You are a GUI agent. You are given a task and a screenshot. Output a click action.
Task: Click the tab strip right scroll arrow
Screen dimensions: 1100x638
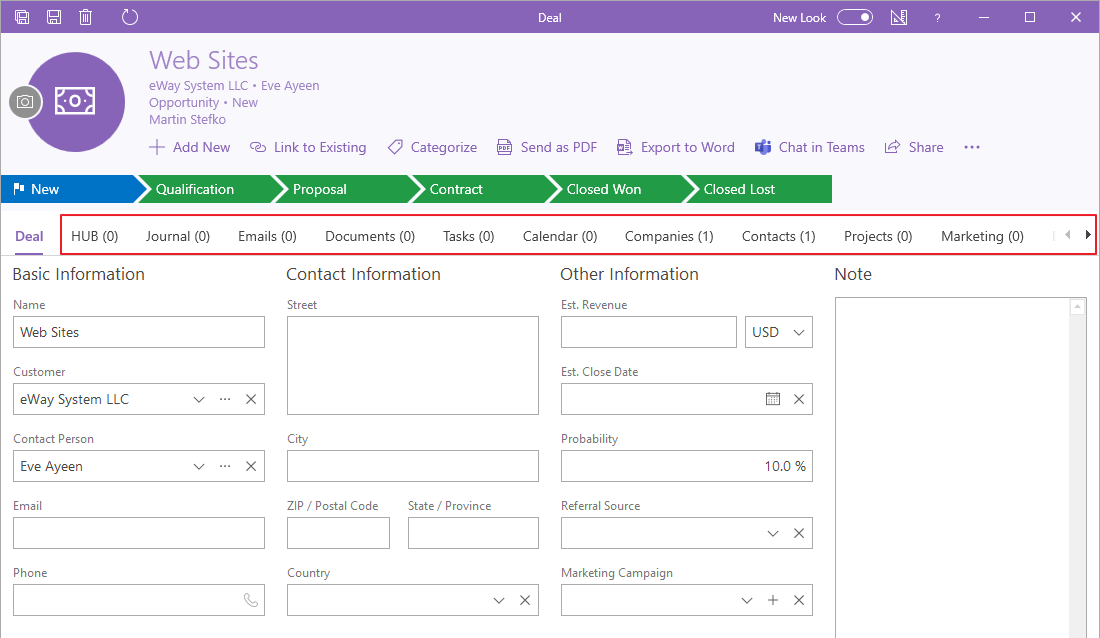[1088, 235]
